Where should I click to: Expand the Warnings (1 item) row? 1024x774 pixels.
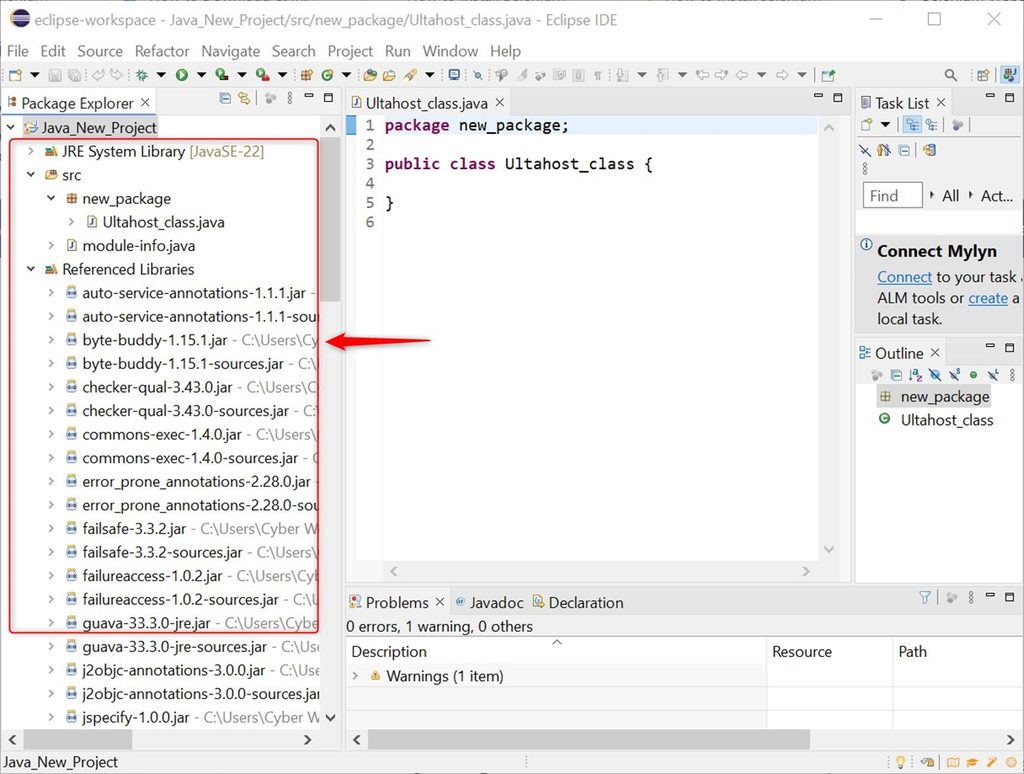click(x=355, y=675)
